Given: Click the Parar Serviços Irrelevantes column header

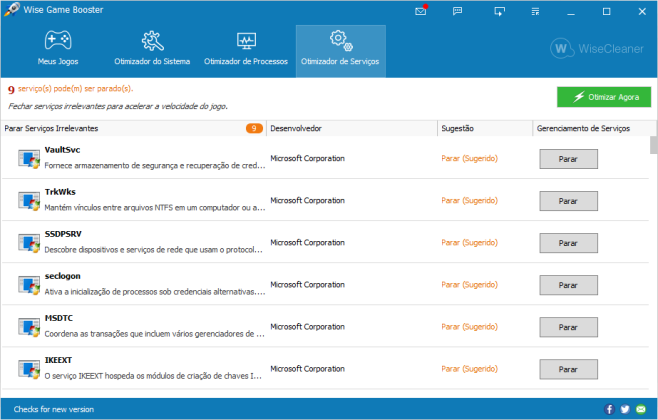Looking at the screenshot, I should click(x=133, y=128).
